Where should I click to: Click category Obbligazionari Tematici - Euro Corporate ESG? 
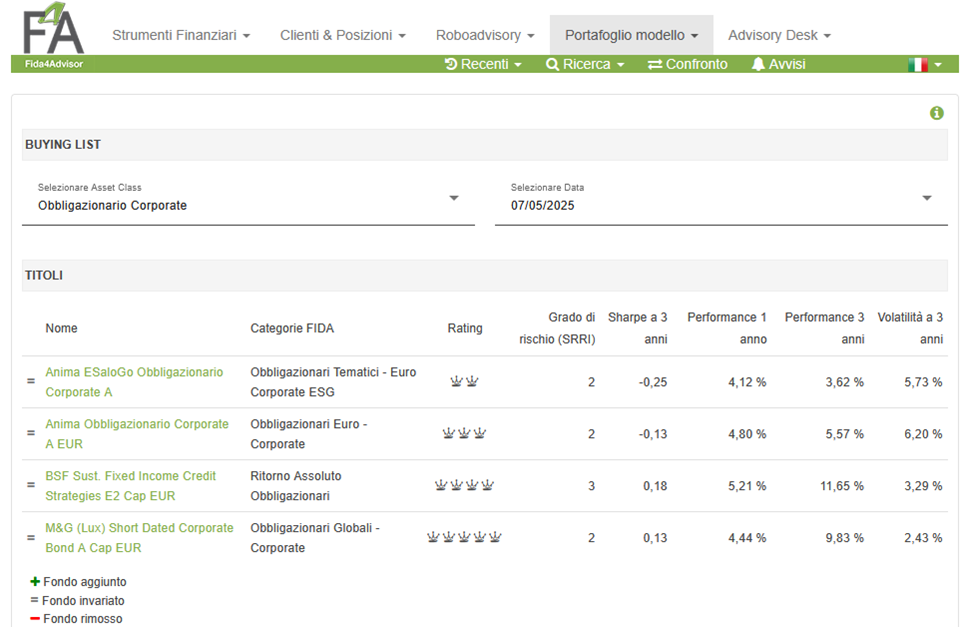point(333,382)
